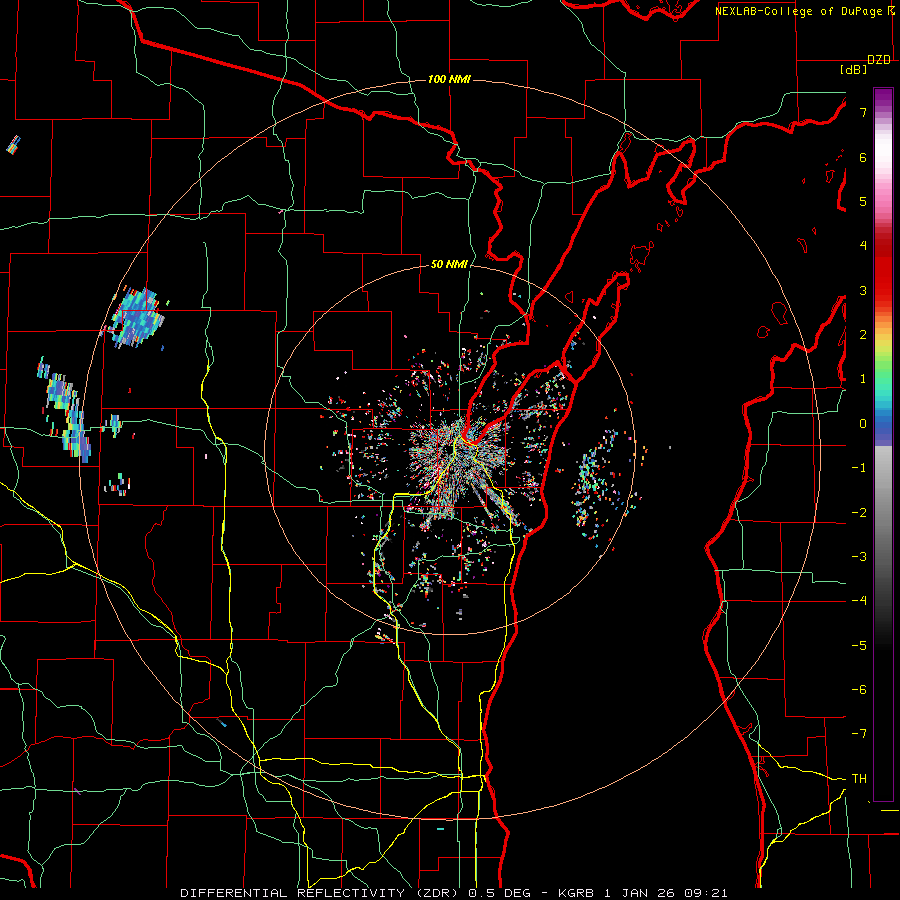Select the -7 tick on dB scale
Screen dimensions: 900x900
(x=859, y=734)
